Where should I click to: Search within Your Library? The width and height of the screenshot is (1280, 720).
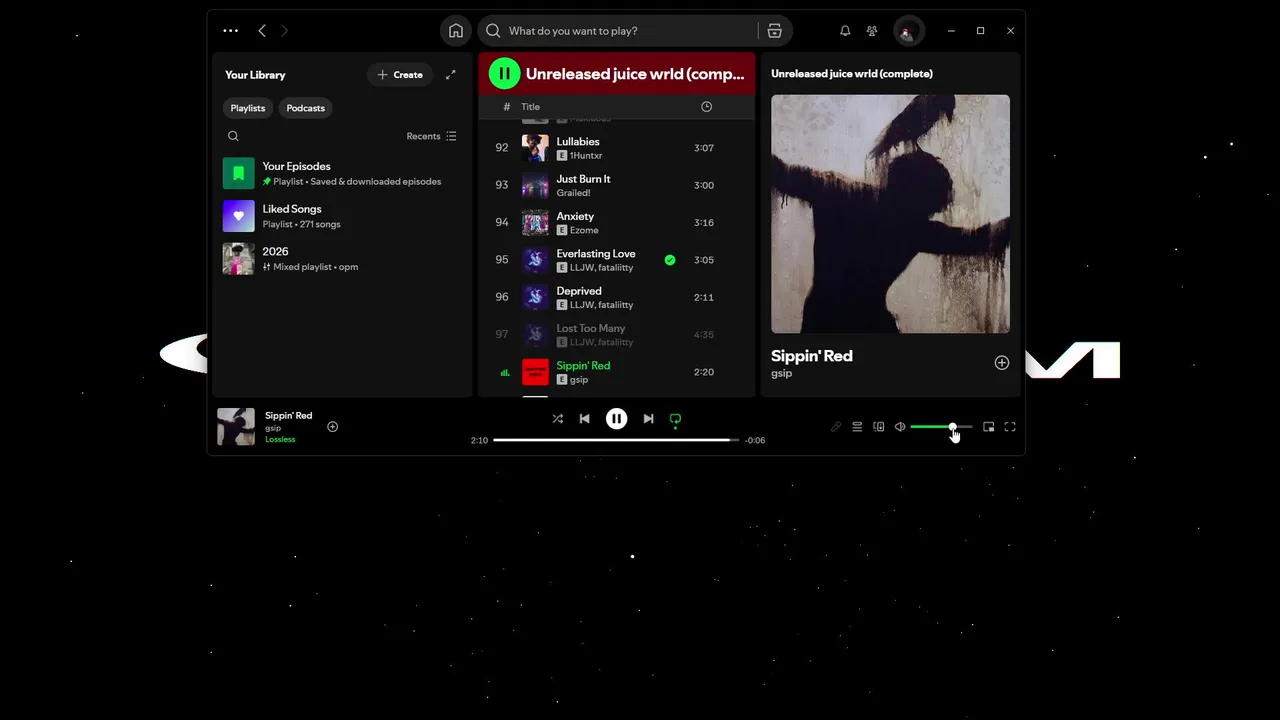coord(233,136)
